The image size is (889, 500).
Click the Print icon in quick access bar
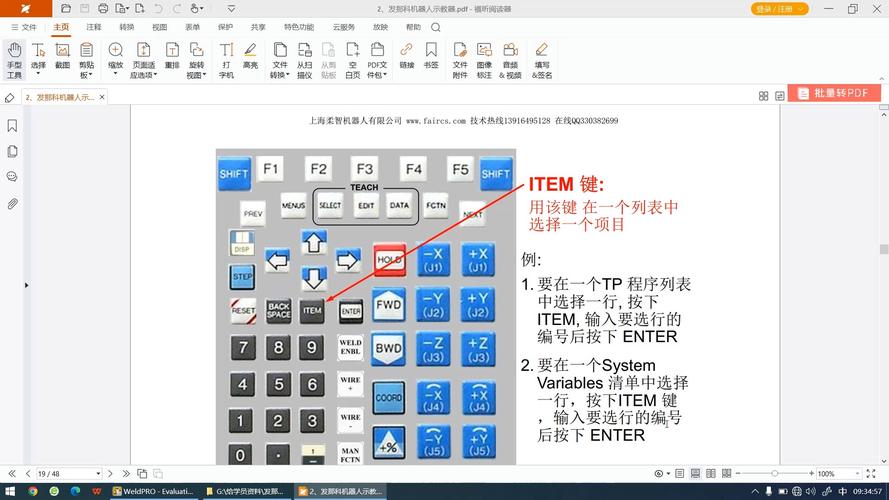(x=103, y=9)
